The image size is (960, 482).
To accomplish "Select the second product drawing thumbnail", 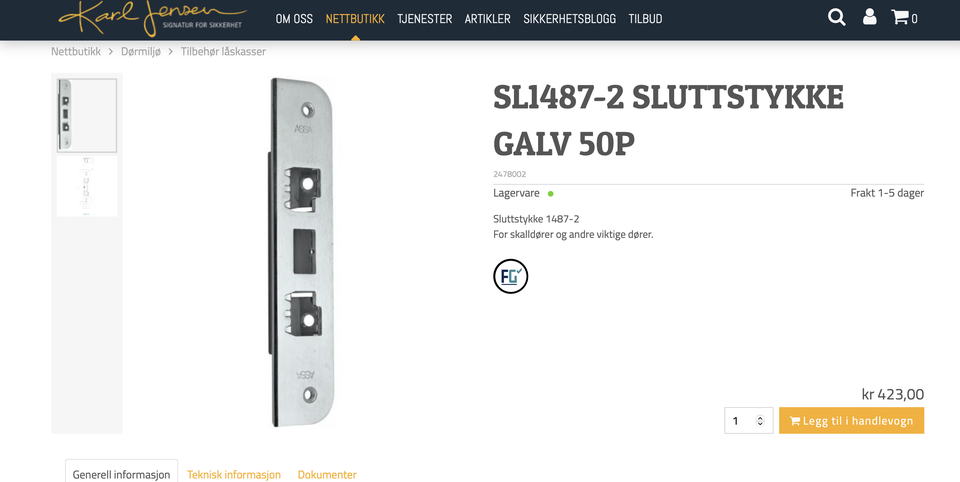I will tap(87, 186).
